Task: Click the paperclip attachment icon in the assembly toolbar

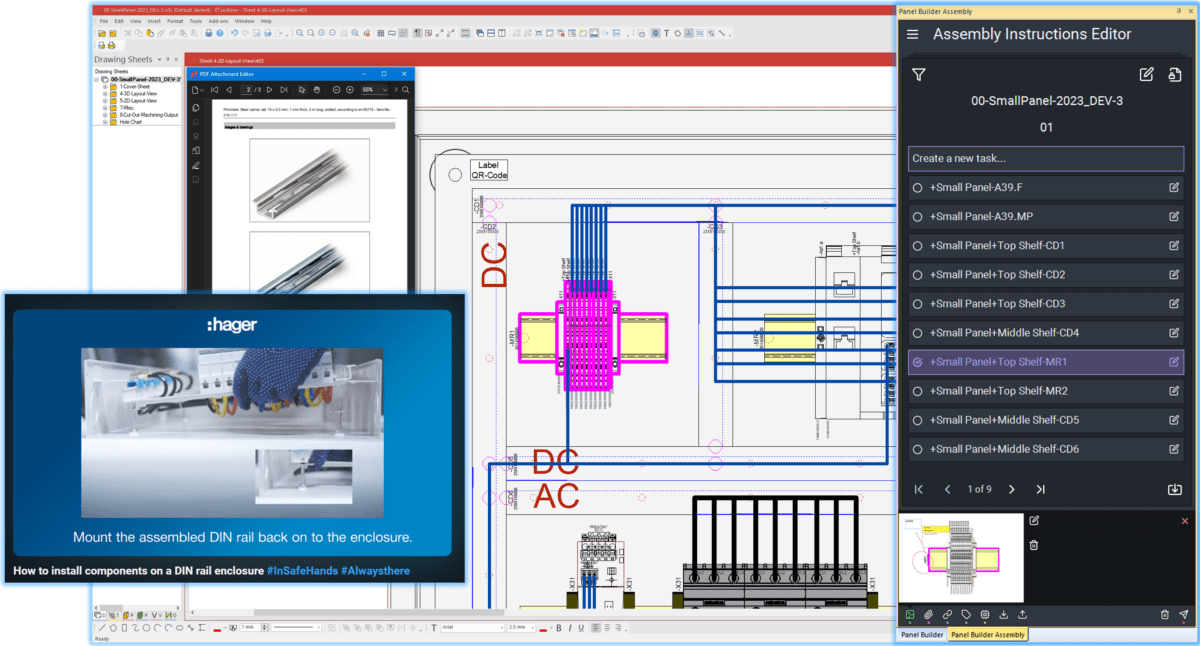Action: click(x=928, y=614)
